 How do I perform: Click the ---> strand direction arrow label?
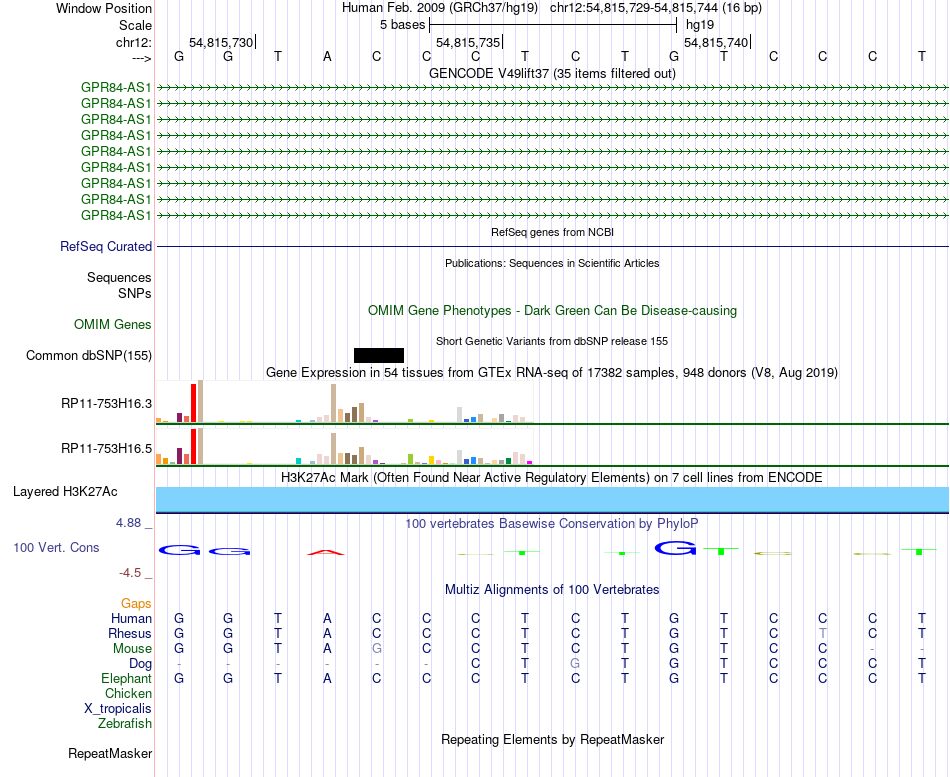[142, 58]
